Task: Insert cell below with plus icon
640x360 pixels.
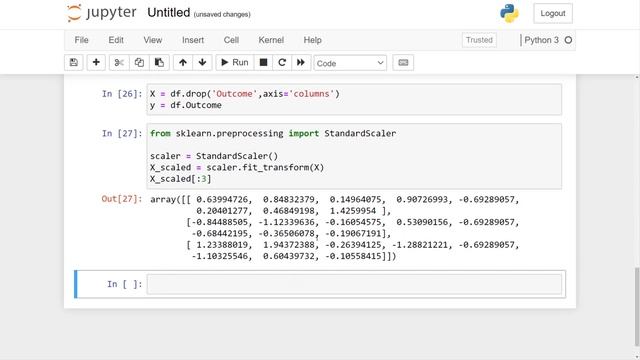Action: [96, 62]
